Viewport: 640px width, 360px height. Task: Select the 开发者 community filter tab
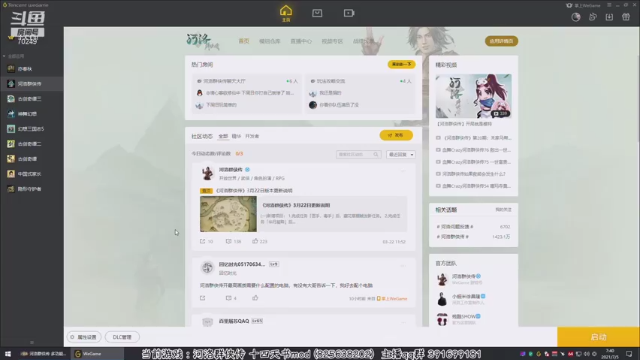coord(252,136)
